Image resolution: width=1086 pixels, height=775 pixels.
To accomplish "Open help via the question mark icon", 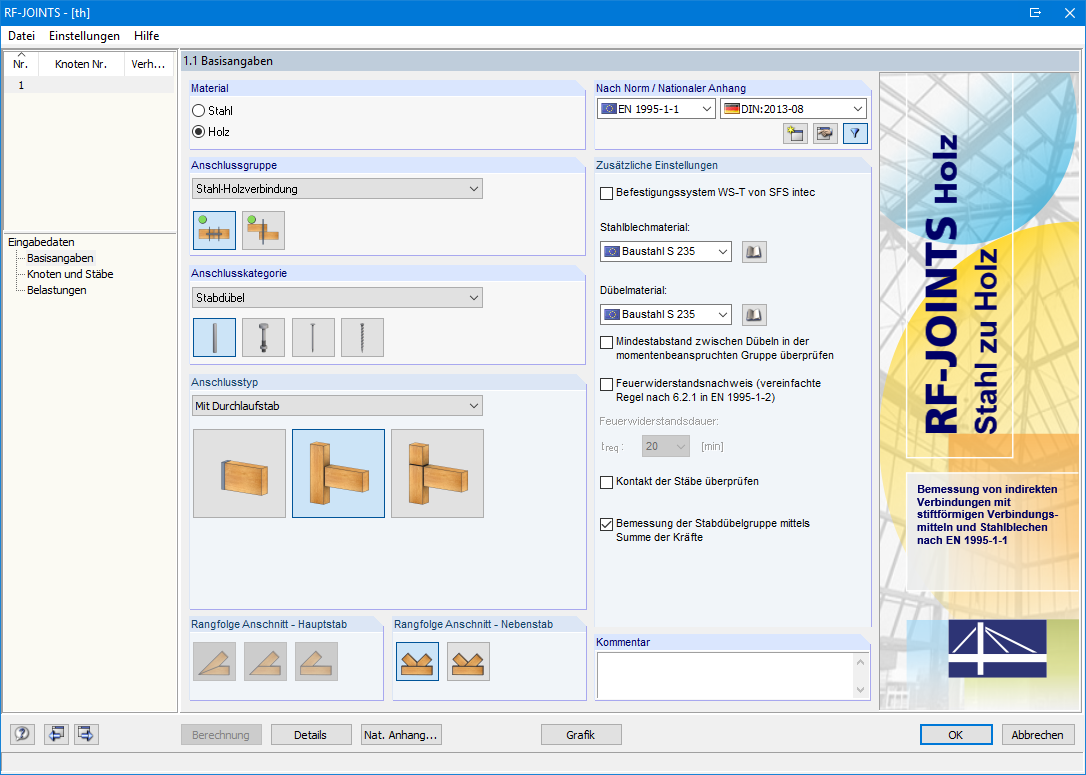I will point(21,734).
